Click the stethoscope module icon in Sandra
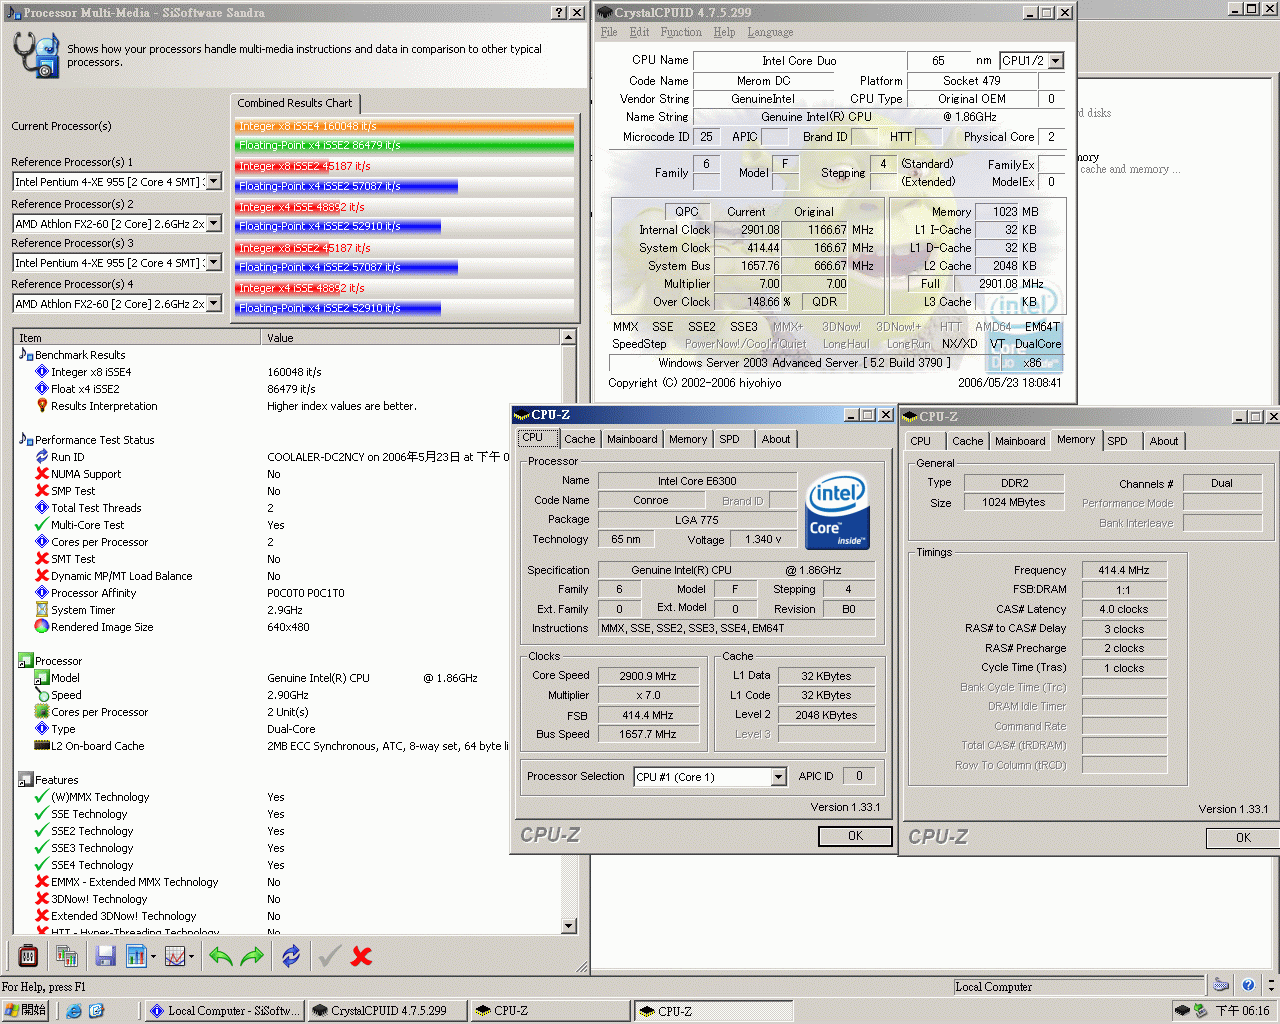 pos(37,54)
